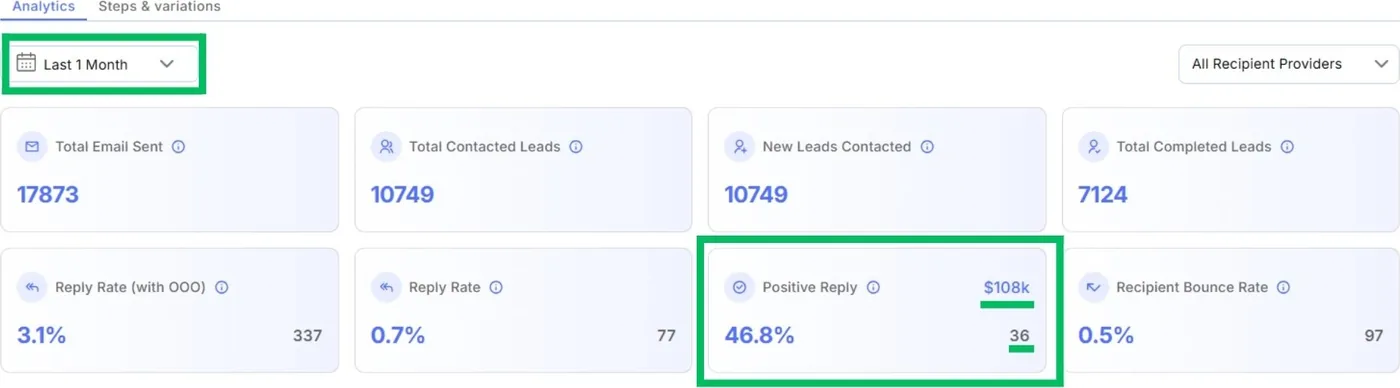Click the Total Email Sent envelope icon
This screenshot has height=388, width=1400.
click(32, 147)
